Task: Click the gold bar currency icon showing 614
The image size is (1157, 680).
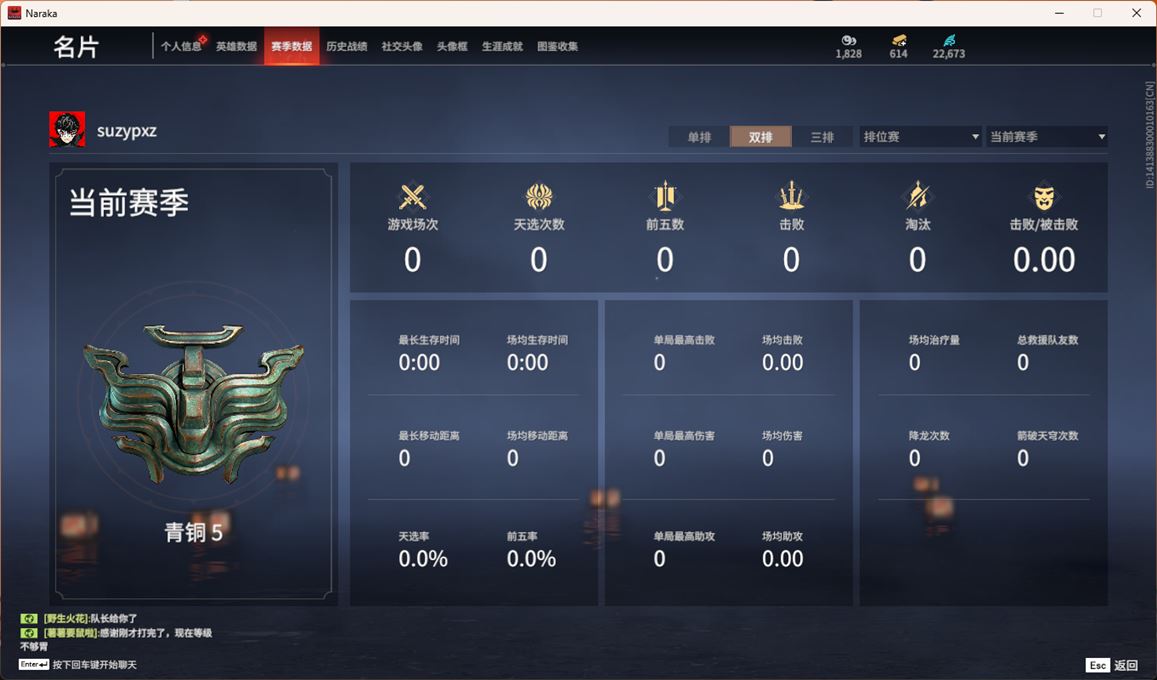Action: [x=899, y=41]
